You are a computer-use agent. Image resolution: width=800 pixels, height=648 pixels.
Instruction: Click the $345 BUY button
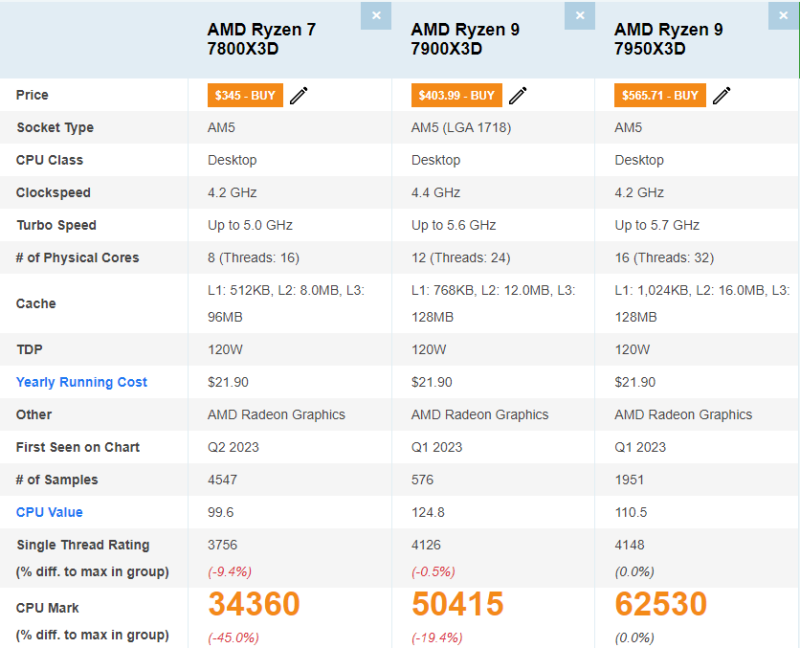[x=244, y=95]
